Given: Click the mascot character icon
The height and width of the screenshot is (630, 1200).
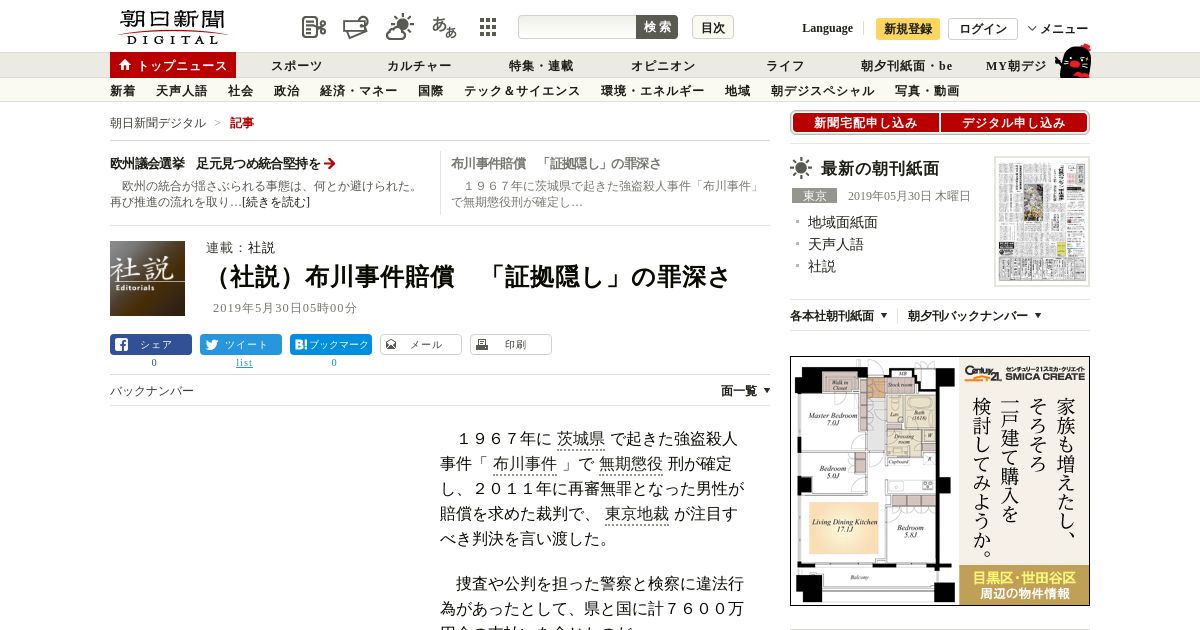Looking at the screenshot, I should pyautogui.click(x=1073, y=62).
